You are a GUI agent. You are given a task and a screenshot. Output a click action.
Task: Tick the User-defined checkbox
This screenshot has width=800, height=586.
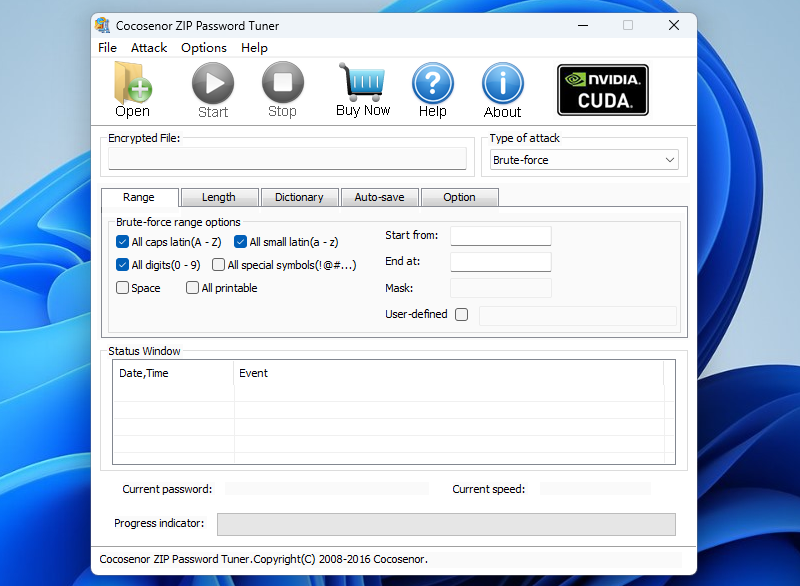point(462,314)
